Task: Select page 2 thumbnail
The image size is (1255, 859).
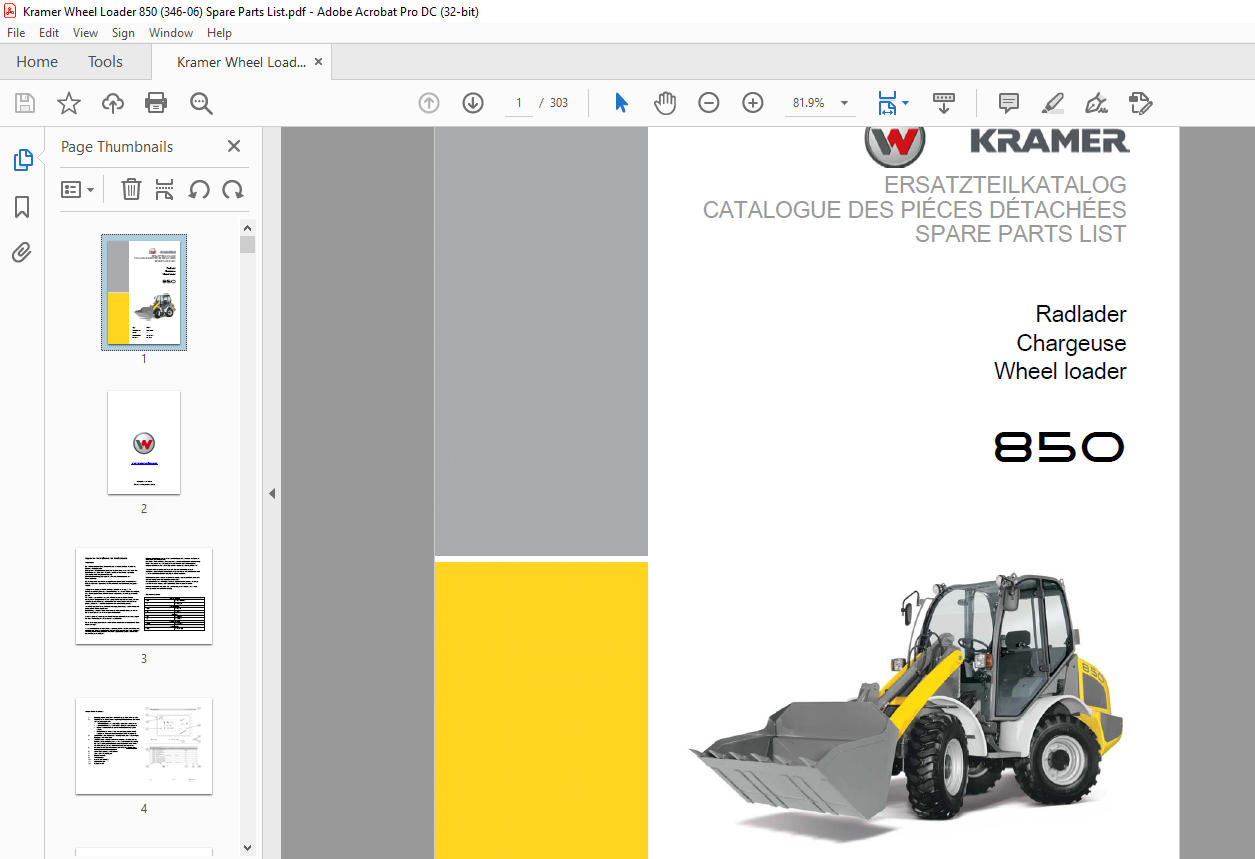Action: click(144, 442)
